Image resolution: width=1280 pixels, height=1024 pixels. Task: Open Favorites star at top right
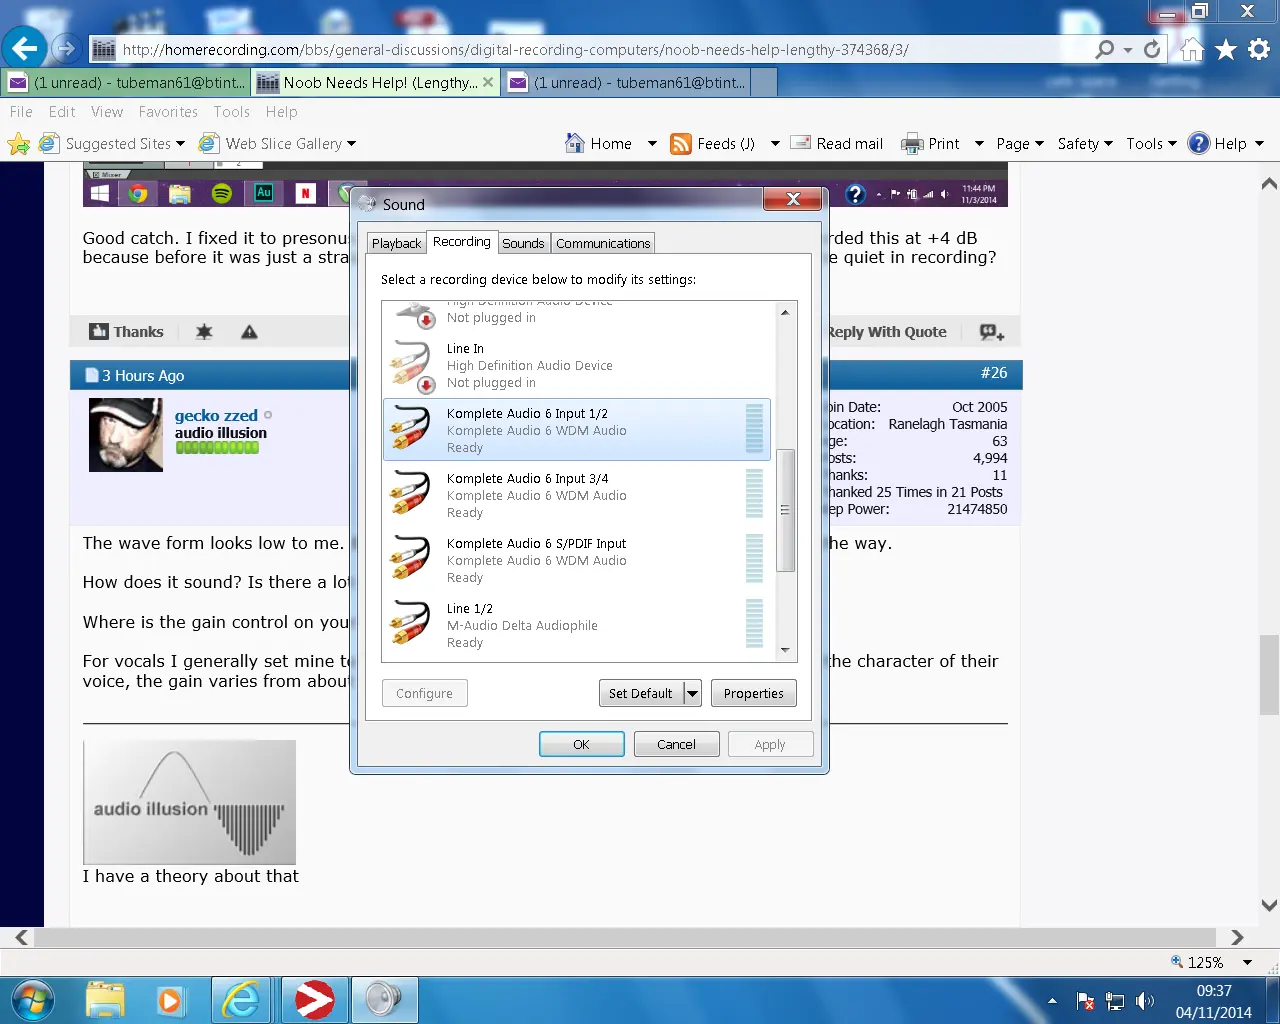[1226, 49]
